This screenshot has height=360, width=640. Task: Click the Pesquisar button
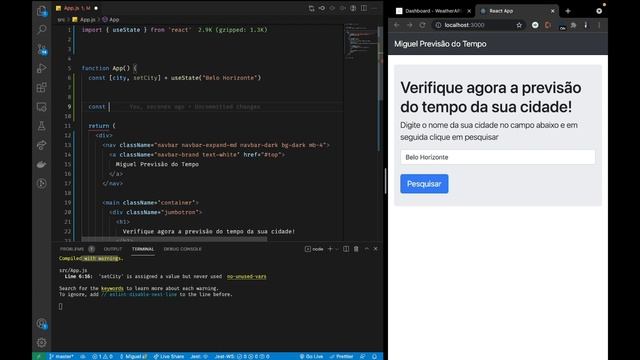[x=424, y=184]
